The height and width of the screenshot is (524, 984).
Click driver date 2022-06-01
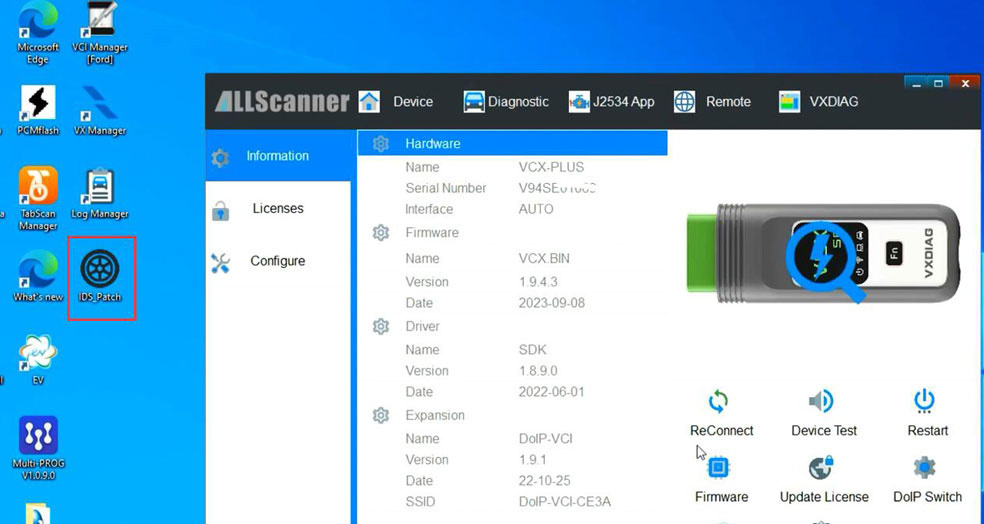tap(552, 392)
